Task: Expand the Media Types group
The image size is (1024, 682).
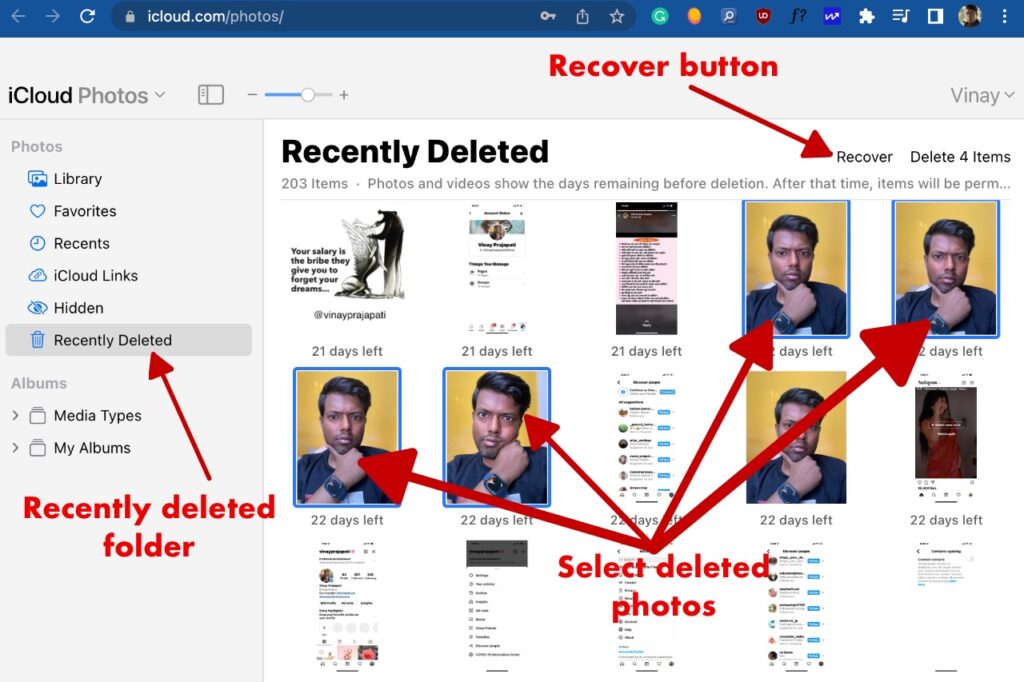Action: 15,415
